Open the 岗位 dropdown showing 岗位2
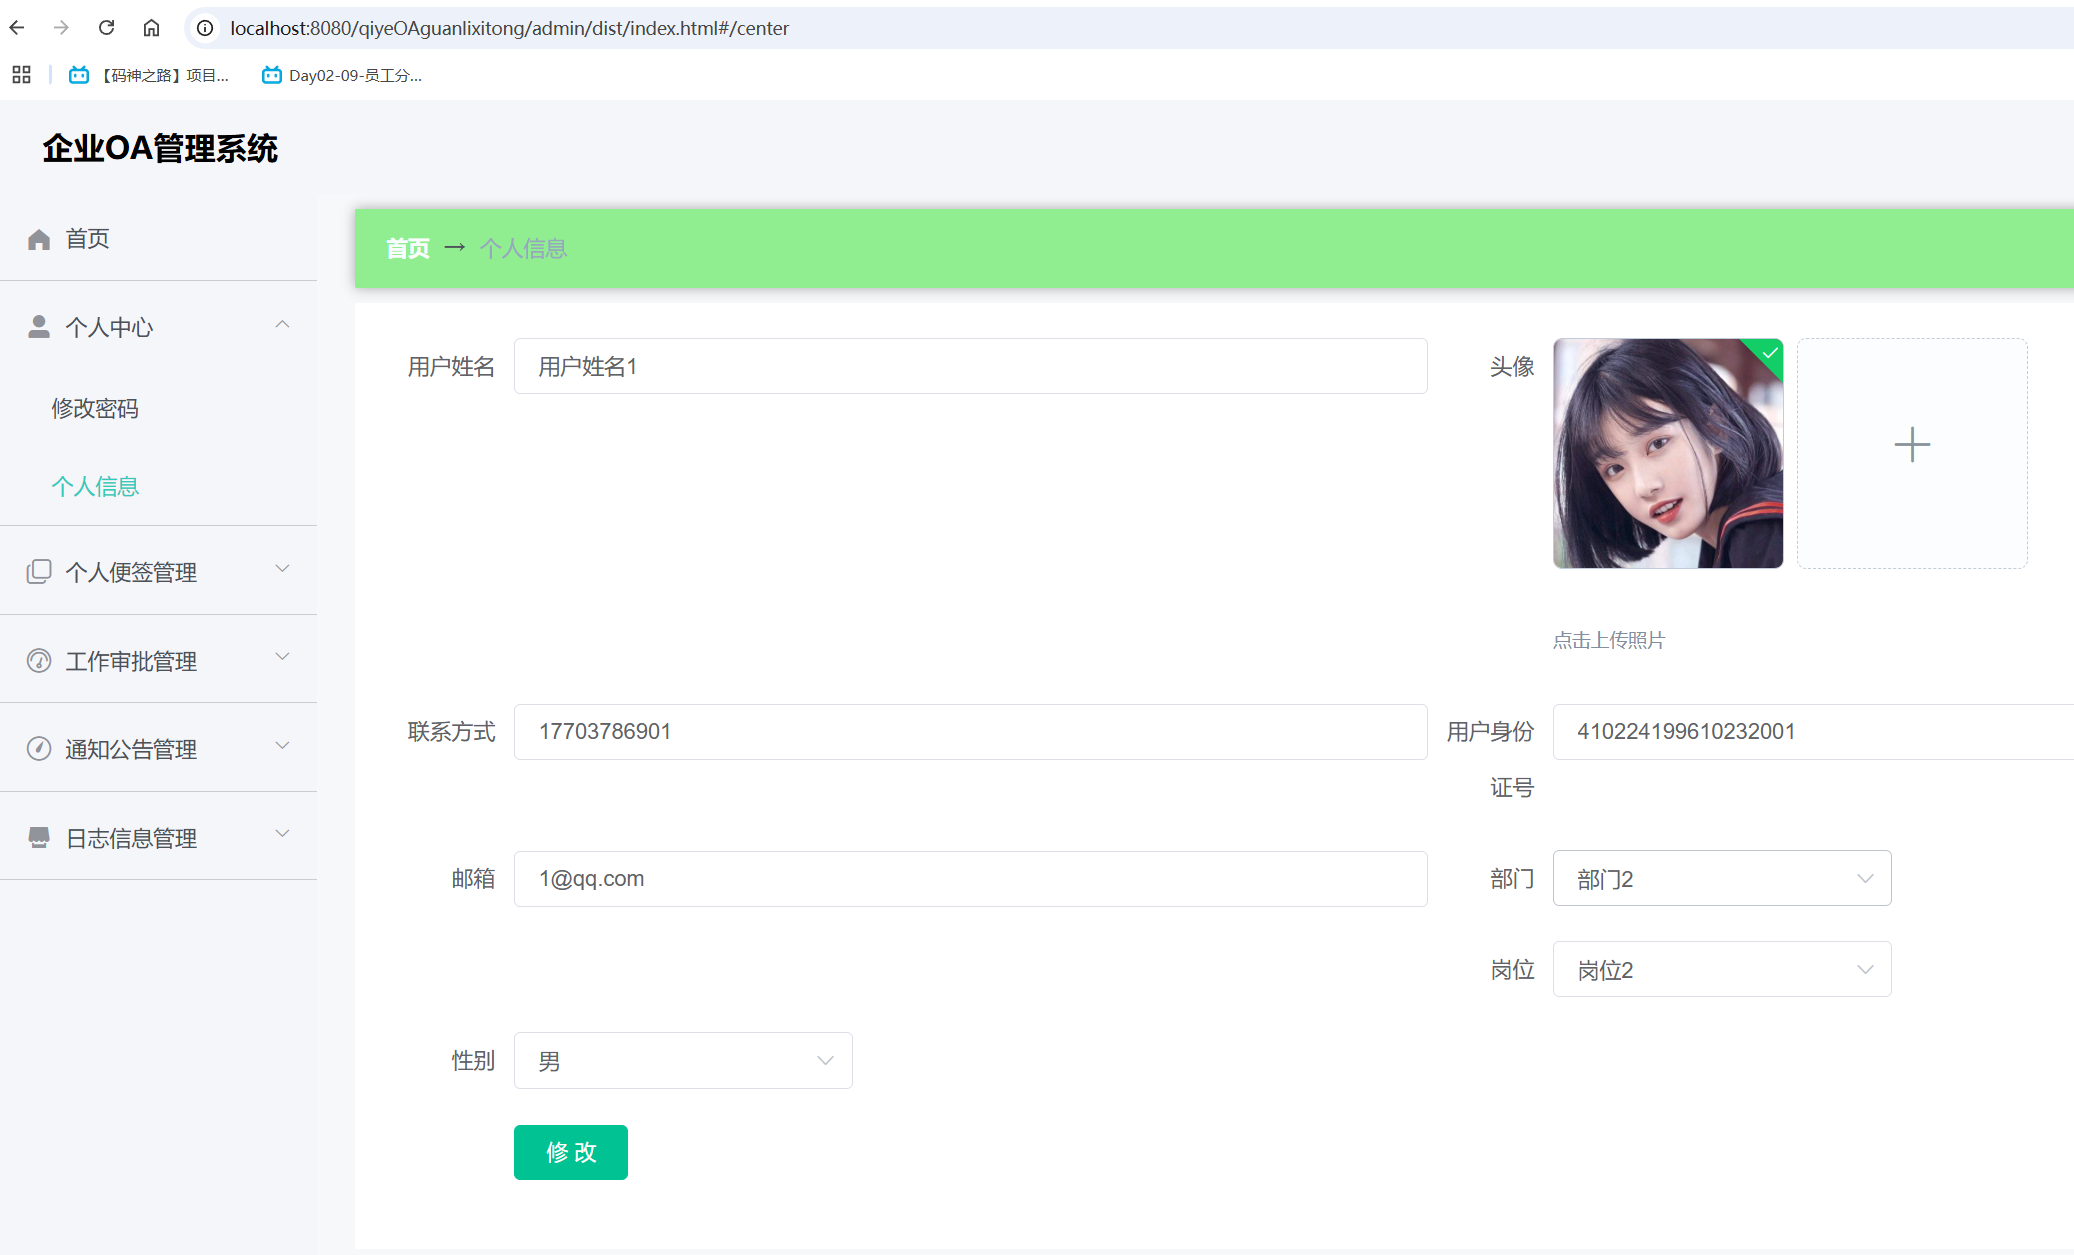 pos(1721,970)
